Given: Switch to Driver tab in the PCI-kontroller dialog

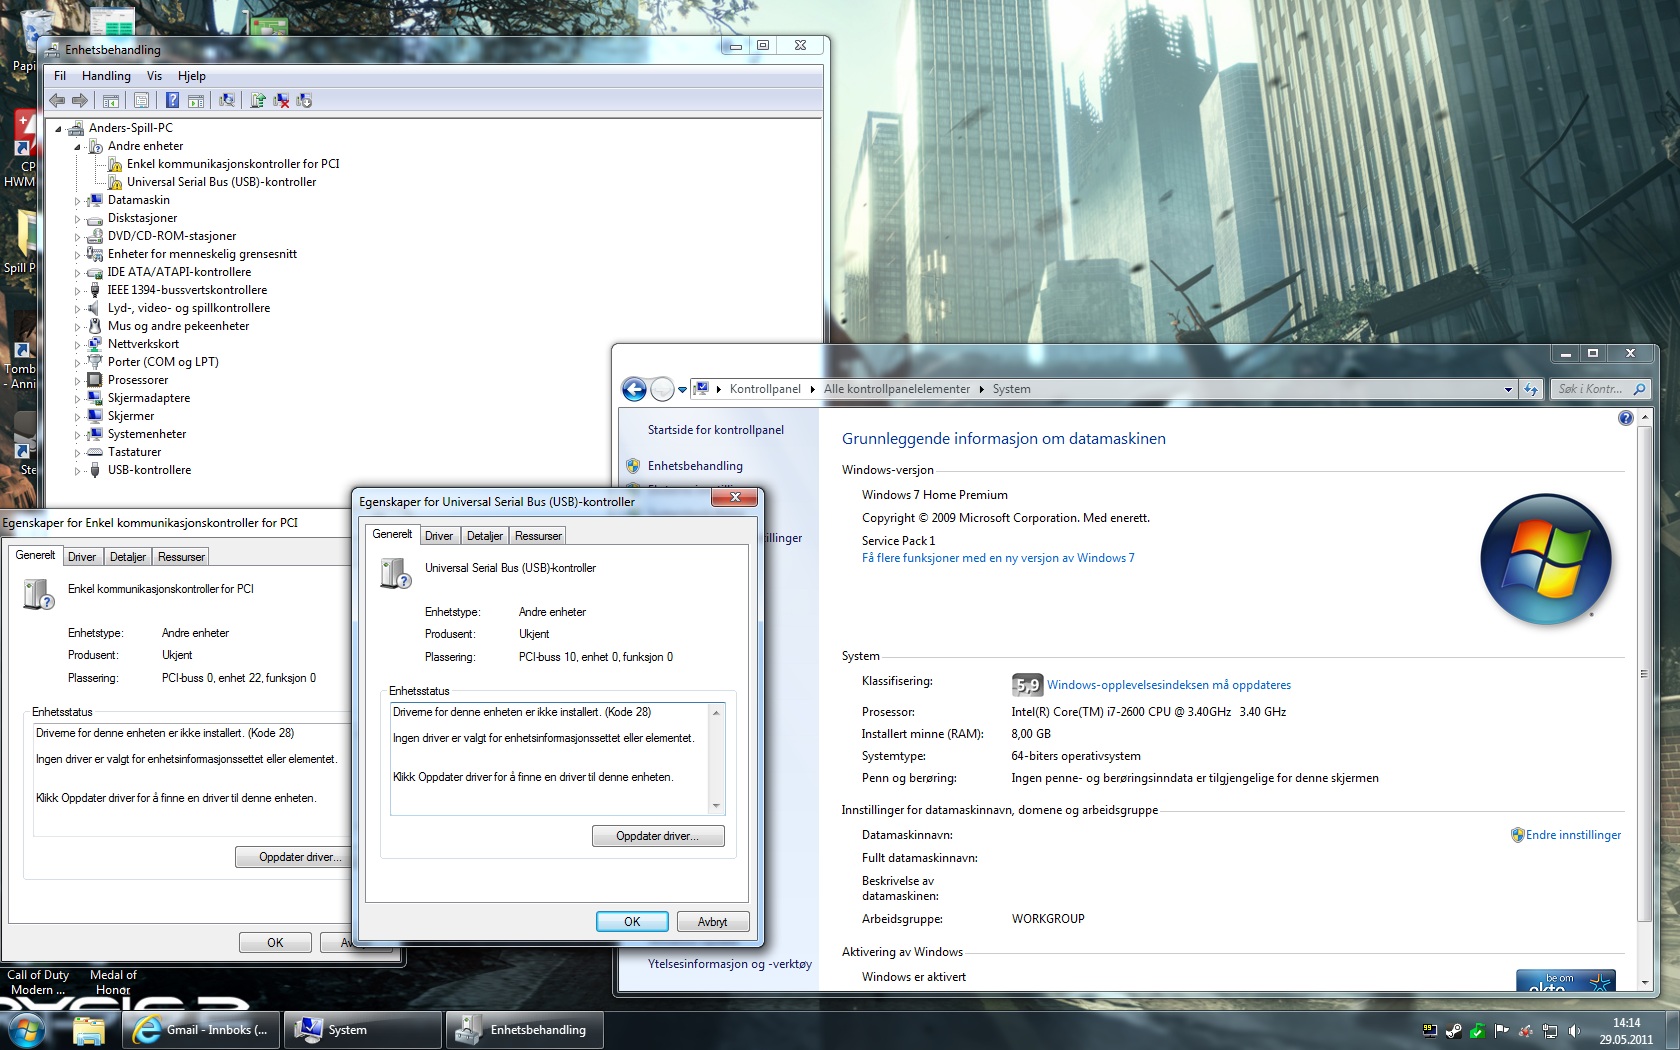Looking at the screenshot, I should pyautogui.click(x=82, y=557).
